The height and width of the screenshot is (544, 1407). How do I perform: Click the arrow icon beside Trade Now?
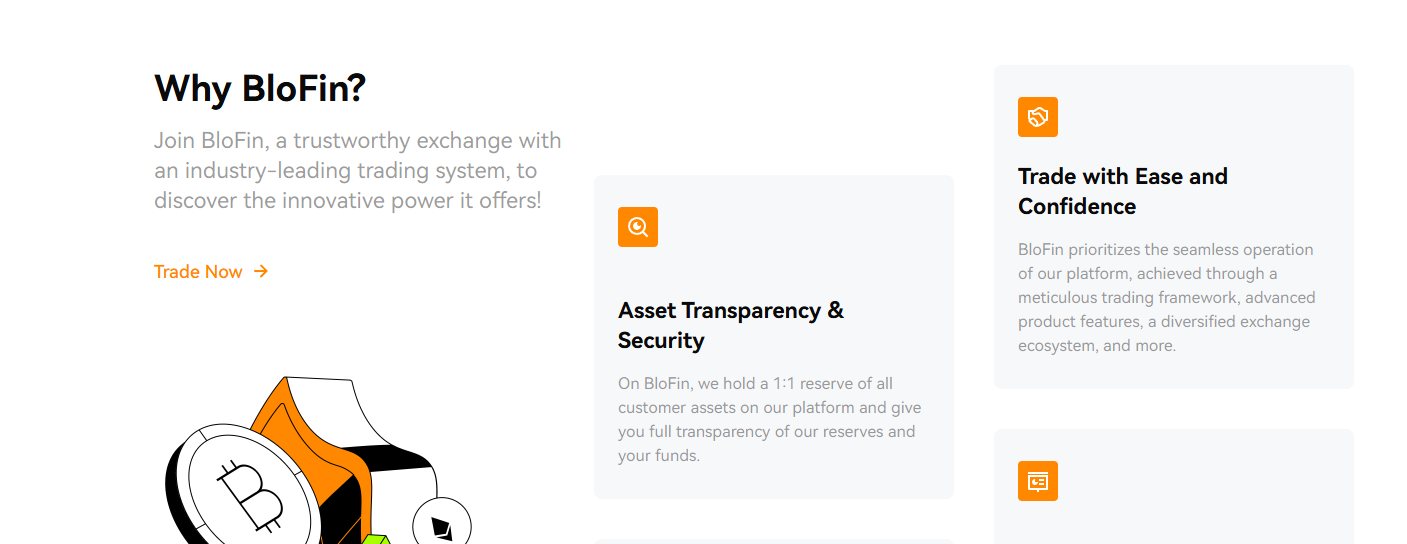tap(261, 271)
